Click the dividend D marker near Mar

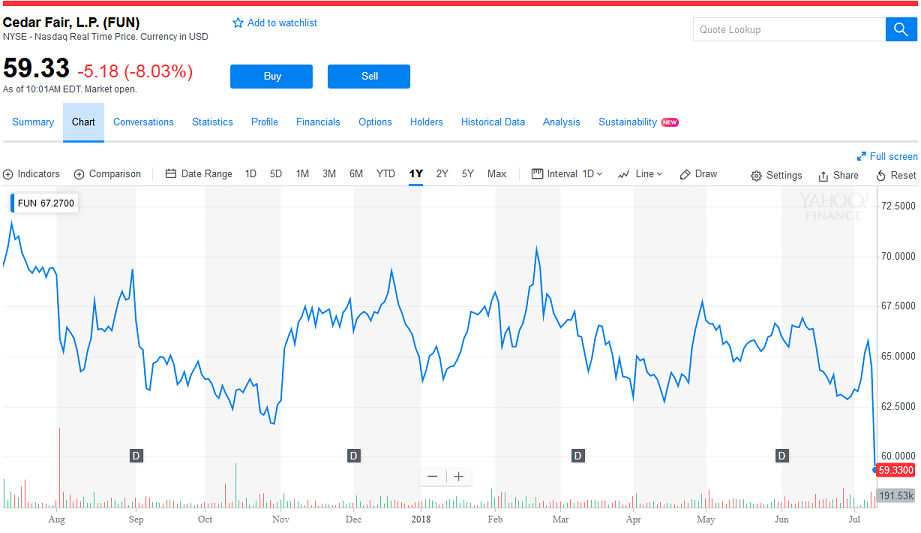[578, 456]
